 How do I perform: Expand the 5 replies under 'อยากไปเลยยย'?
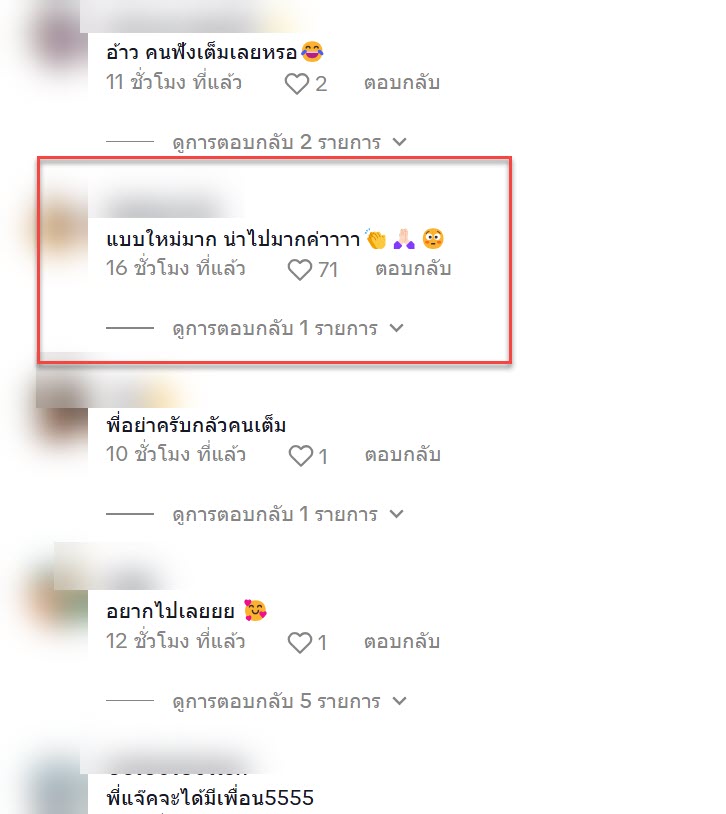coord(276,701)
